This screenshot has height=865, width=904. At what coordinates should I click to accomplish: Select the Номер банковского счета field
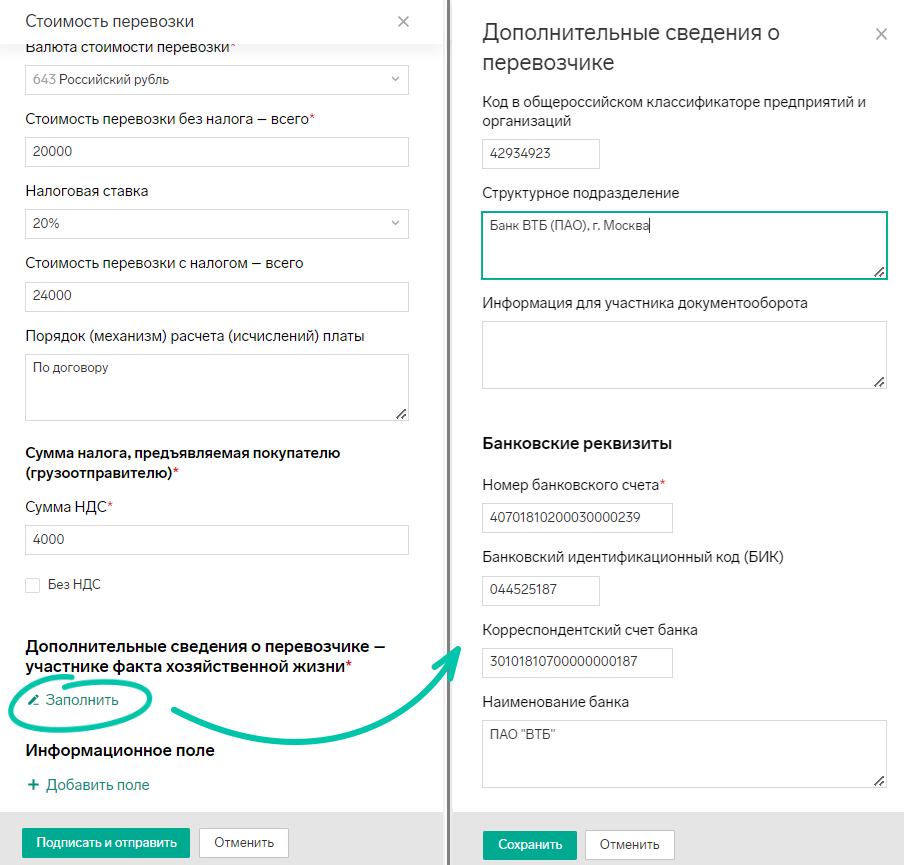pos(577,518)
